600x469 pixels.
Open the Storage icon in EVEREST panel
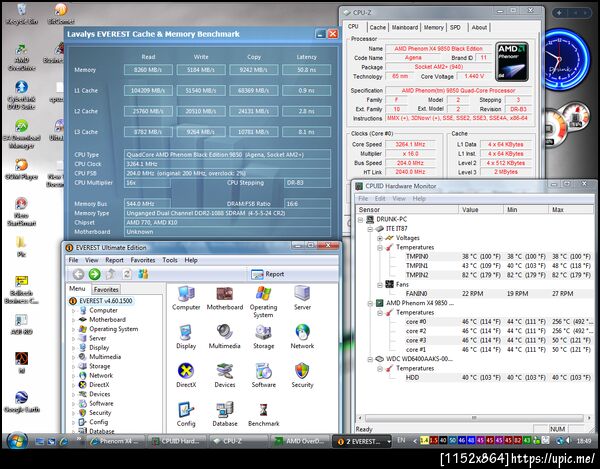(x=263, y=337)
